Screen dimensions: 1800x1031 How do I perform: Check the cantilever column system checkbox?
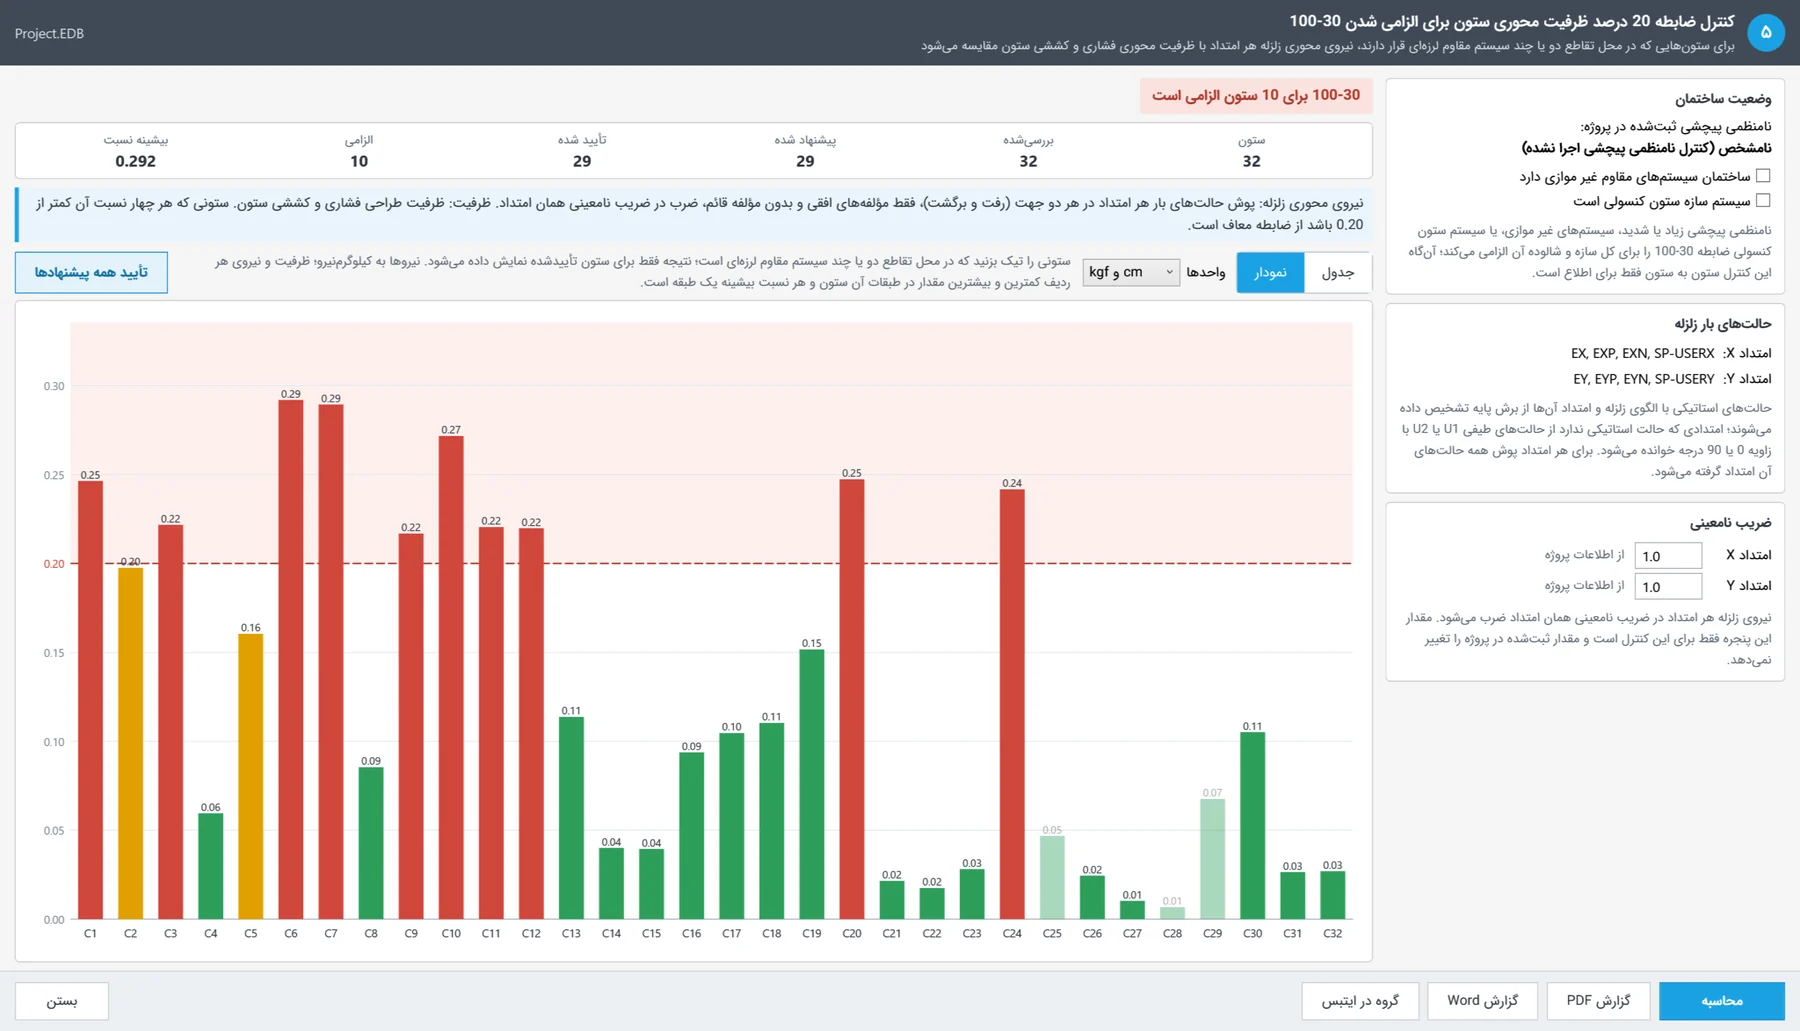1763,200
